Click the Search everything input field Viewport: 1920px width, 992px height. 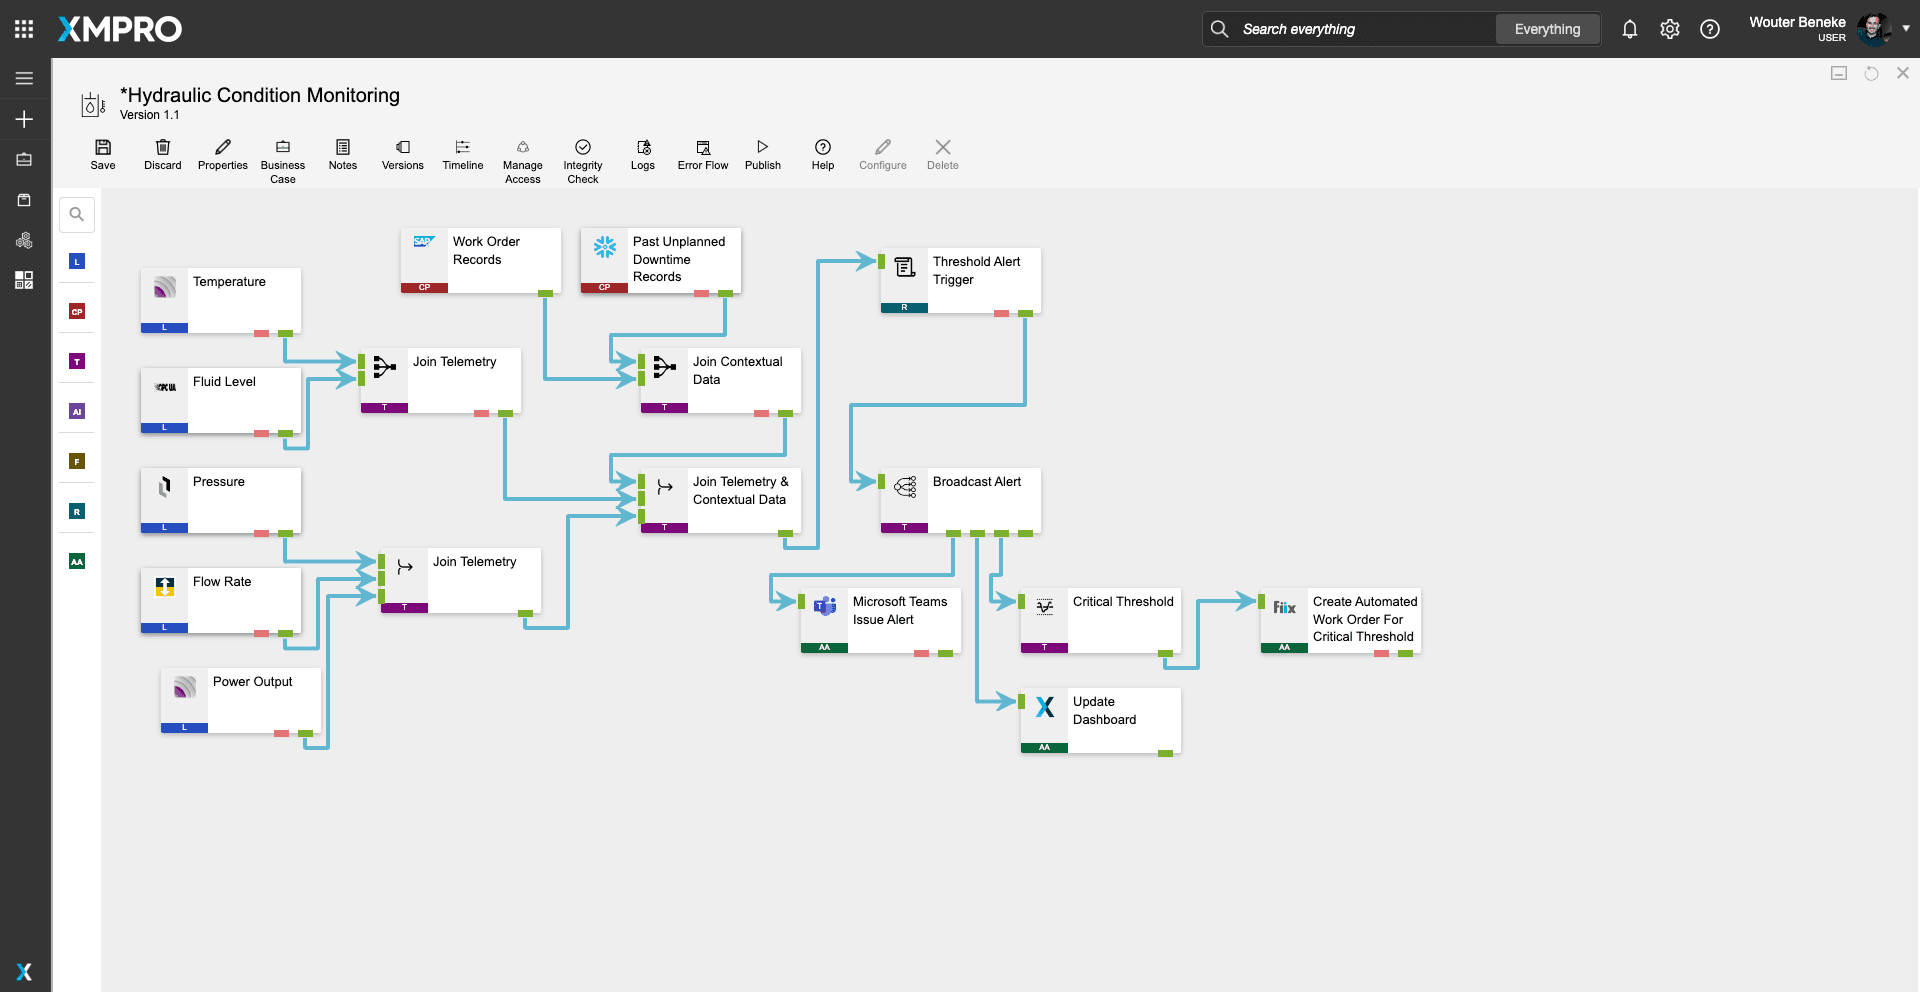[1360, 29]
